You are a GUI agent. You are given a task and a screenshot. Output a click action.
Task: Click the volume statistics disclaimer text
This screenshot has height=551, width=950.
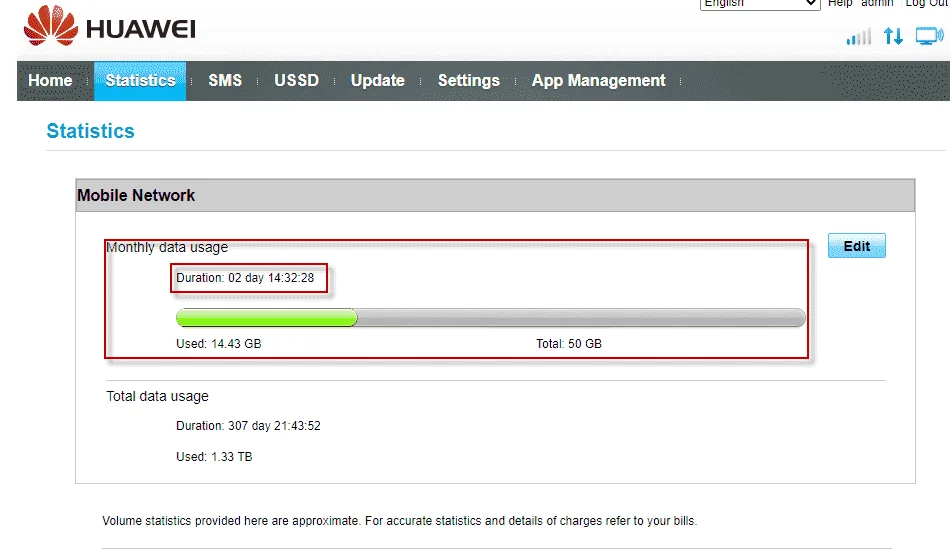(399, 521)
